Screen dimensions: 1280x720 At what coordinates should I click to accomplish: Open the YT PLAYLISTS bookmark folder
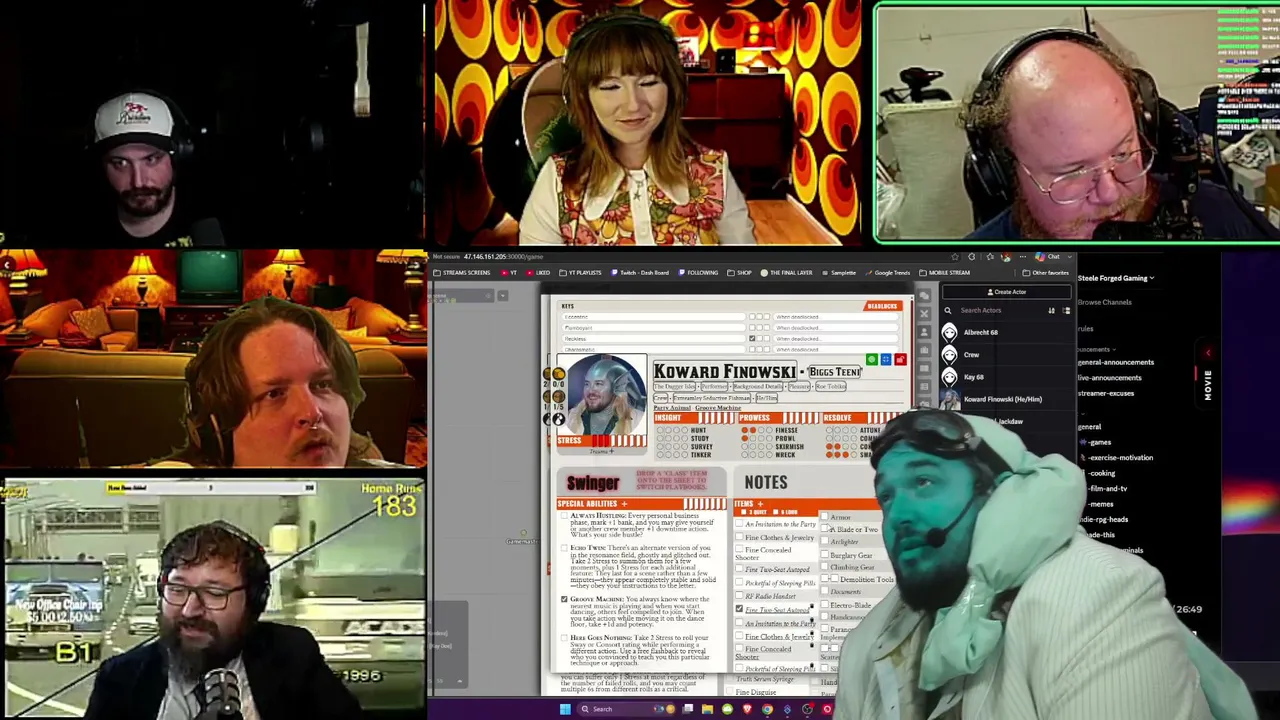pos(580,273)
